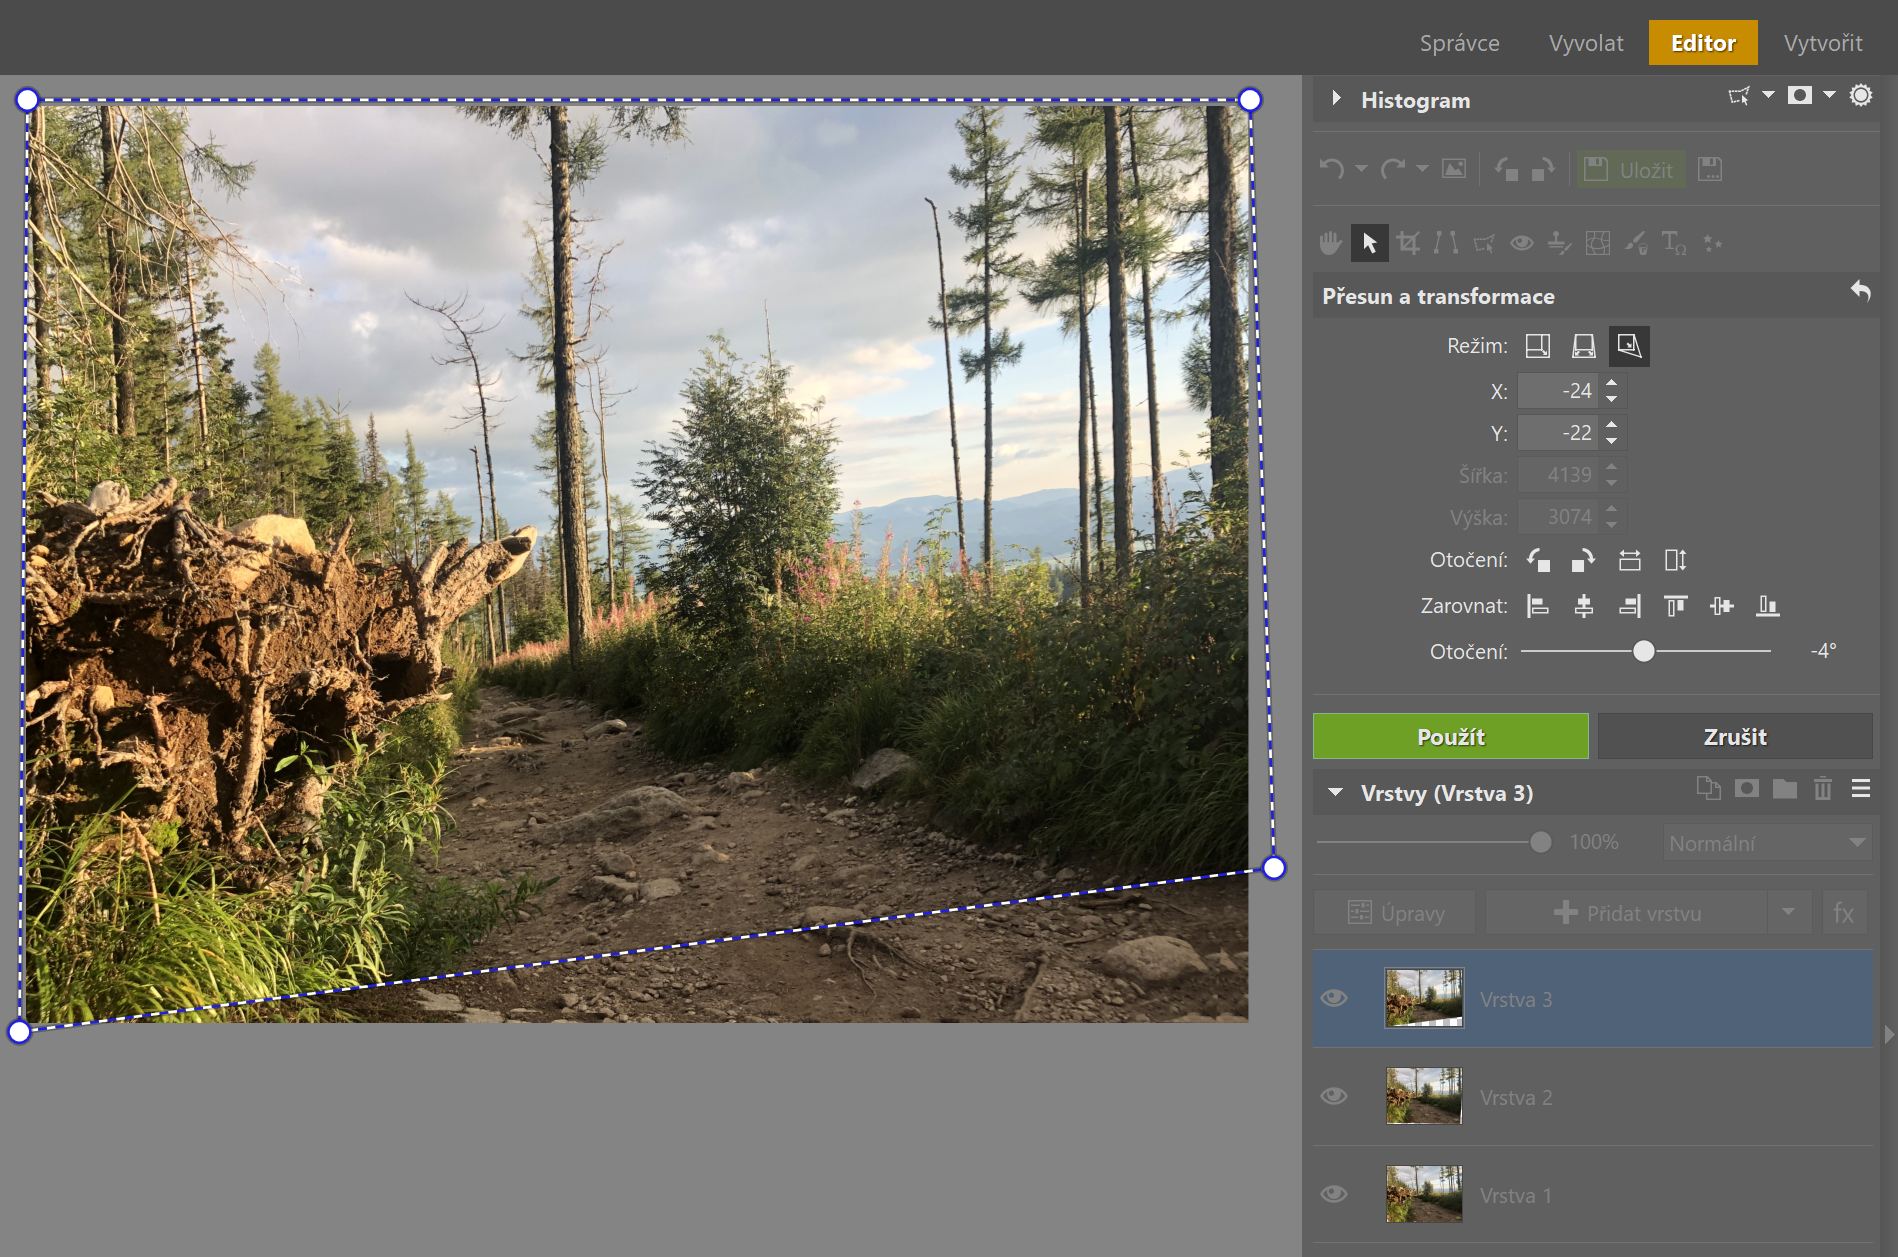The width and height of the screenshot is (1898, 1257).
Task: Select the arrow move tool
Action: click(x=1369, y=243)
